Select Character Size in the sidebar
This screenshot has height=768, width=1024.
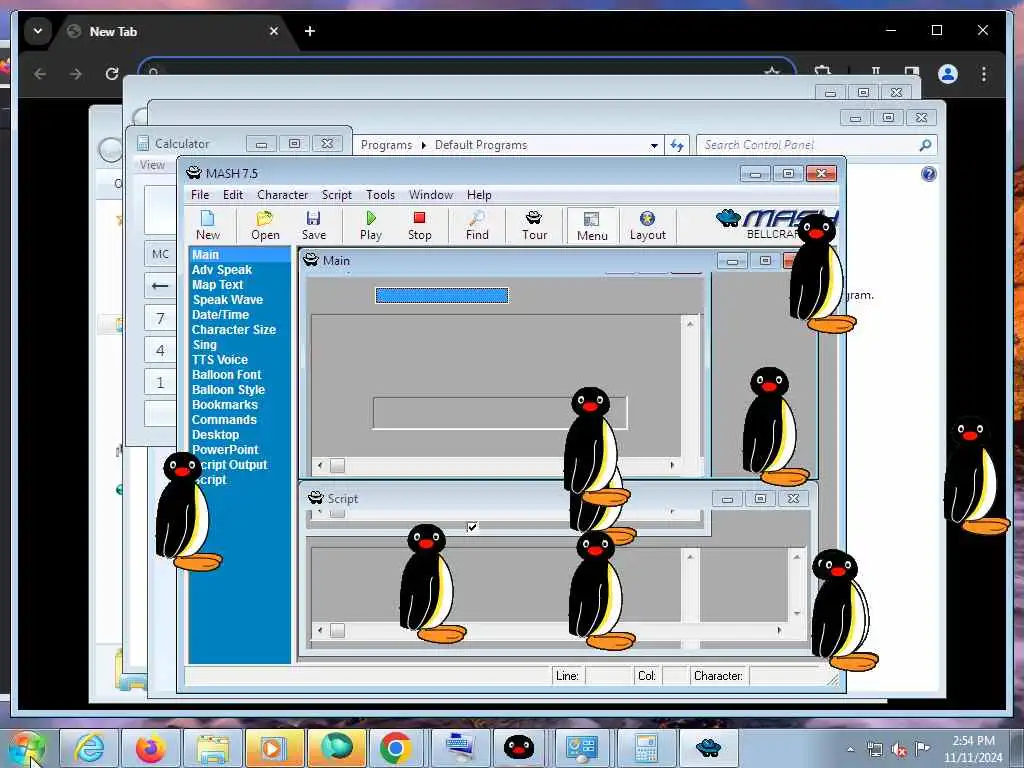click(234, 330)
